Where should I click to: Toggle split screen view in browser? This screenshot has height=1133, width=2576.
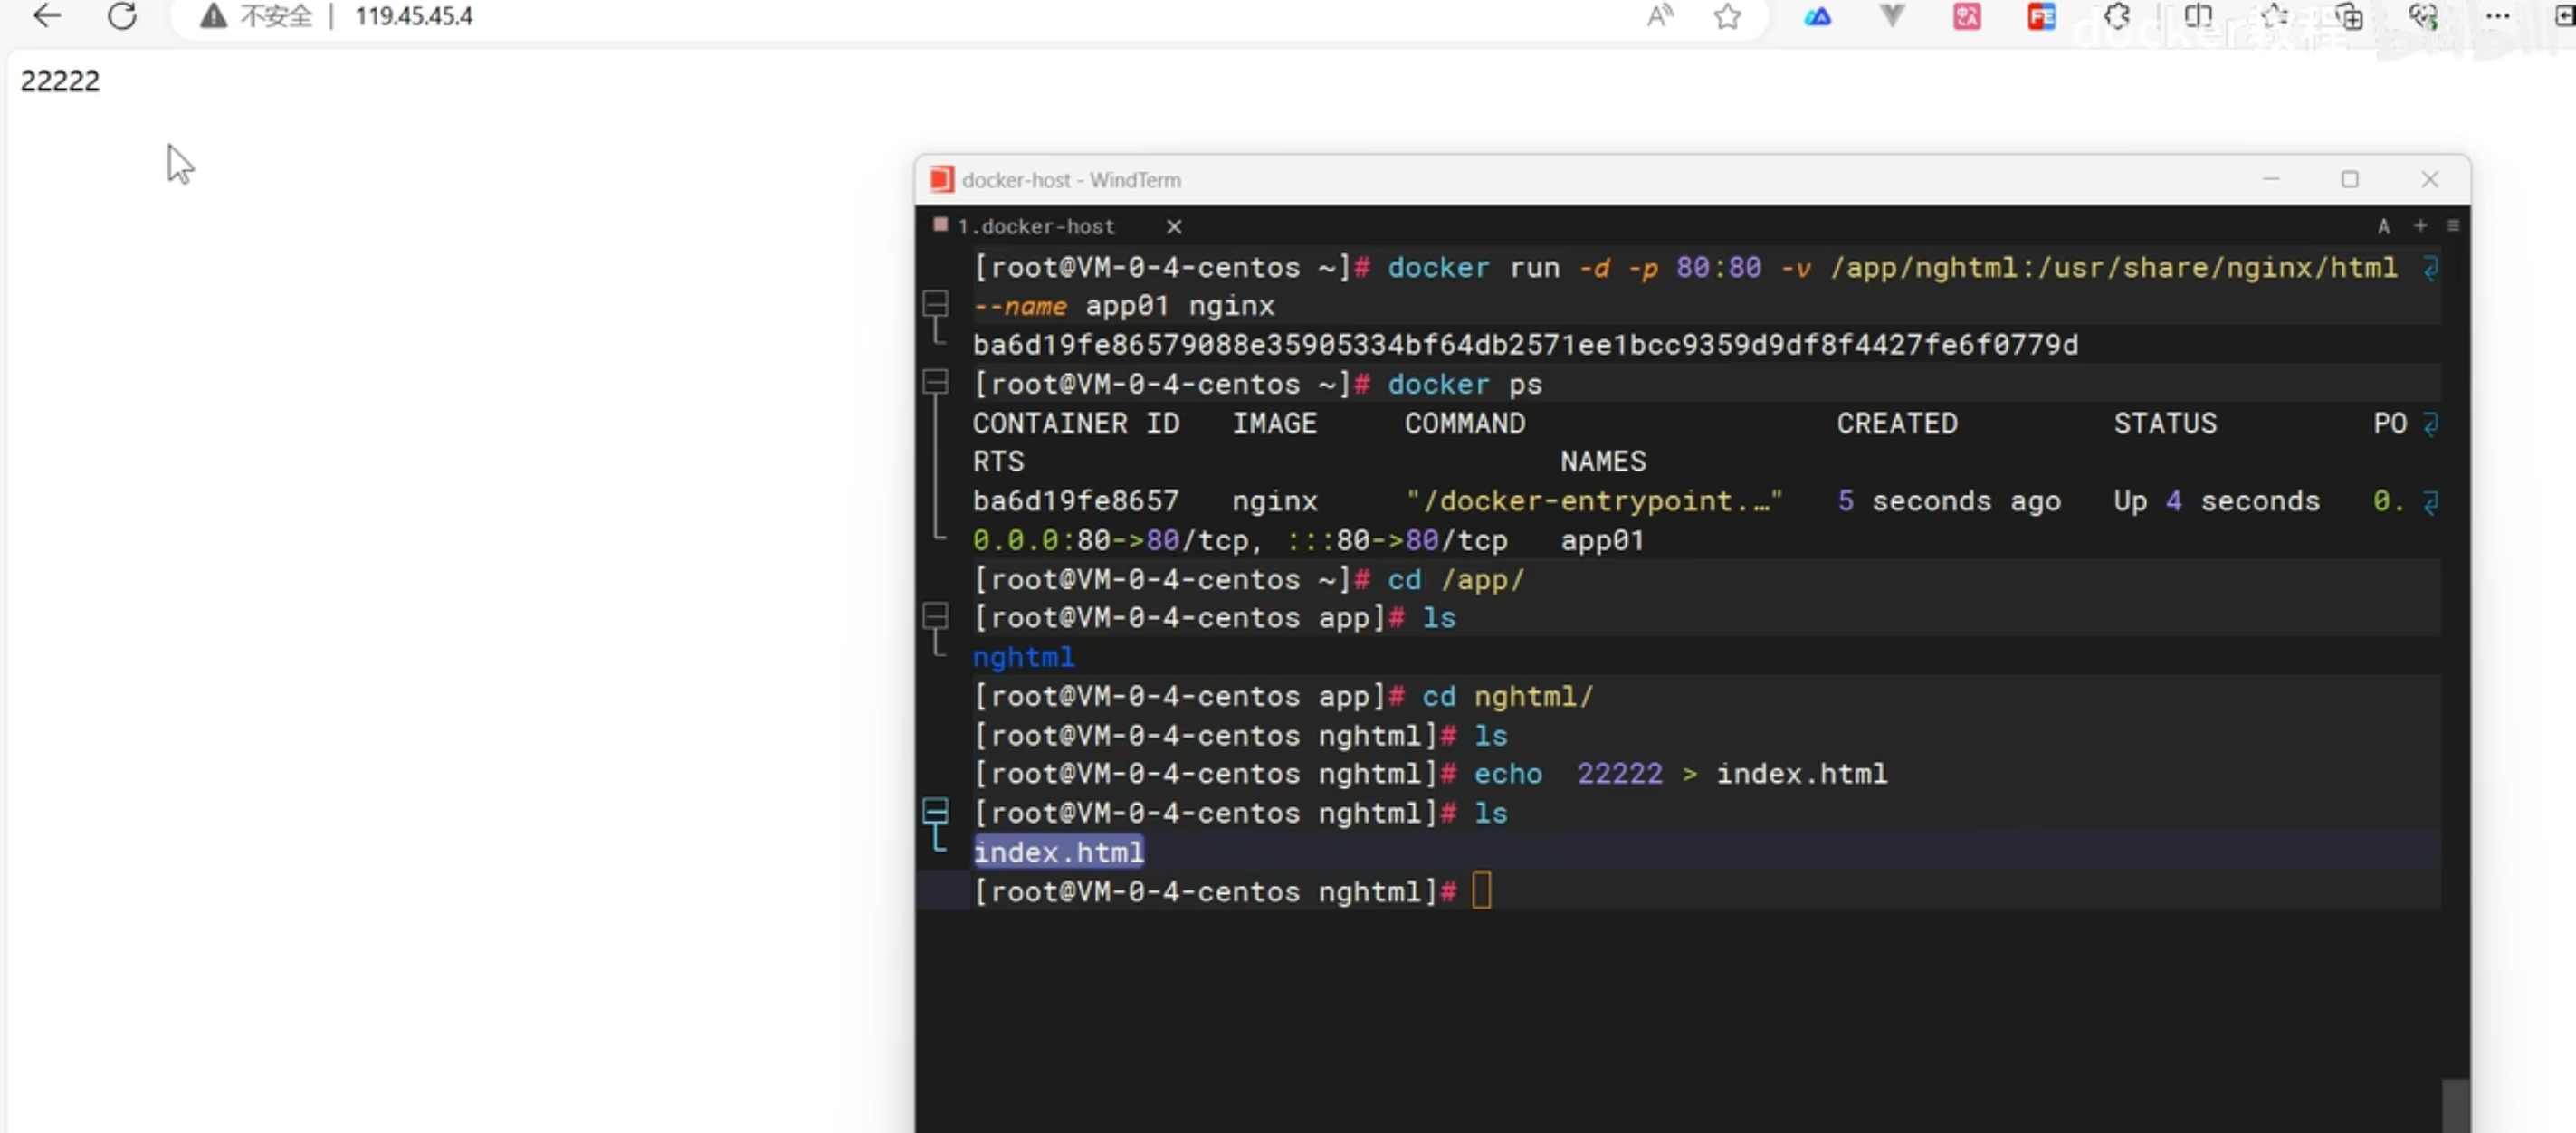pyautogui.click(x=2198, y=16)
